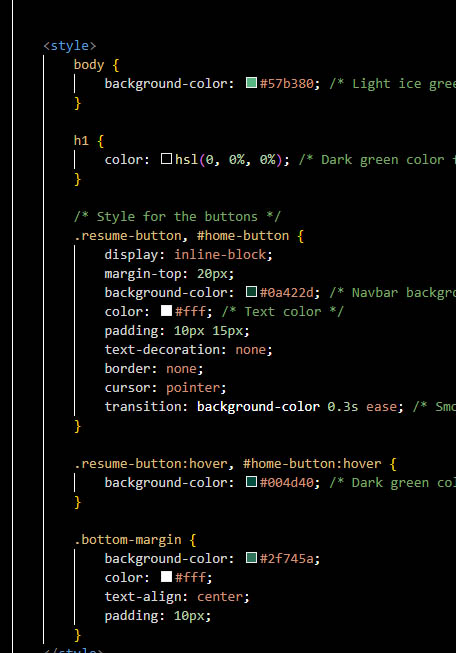
Task: Place cursor on text-decoration: none line
Action: pos(189,349)
